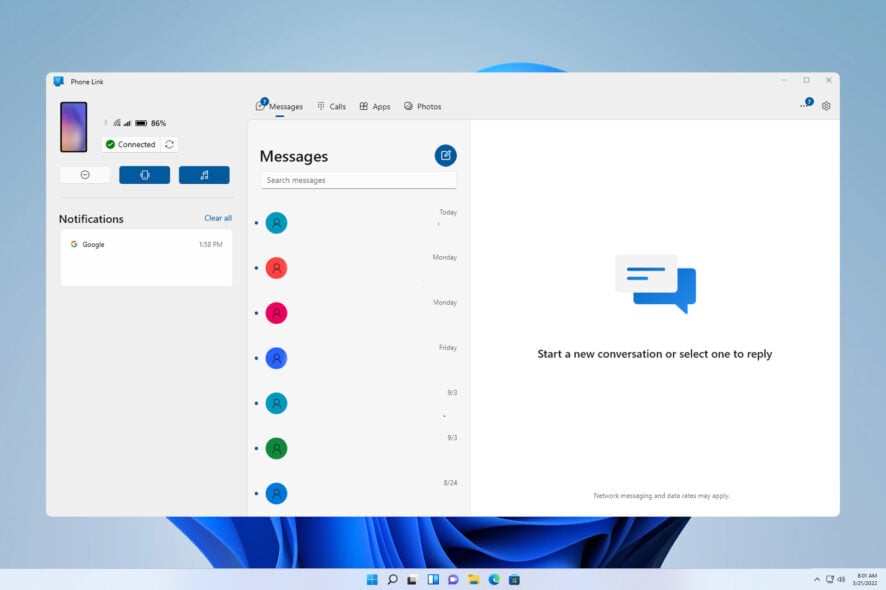Click the network icon in system tray

(x=829, y=579)
